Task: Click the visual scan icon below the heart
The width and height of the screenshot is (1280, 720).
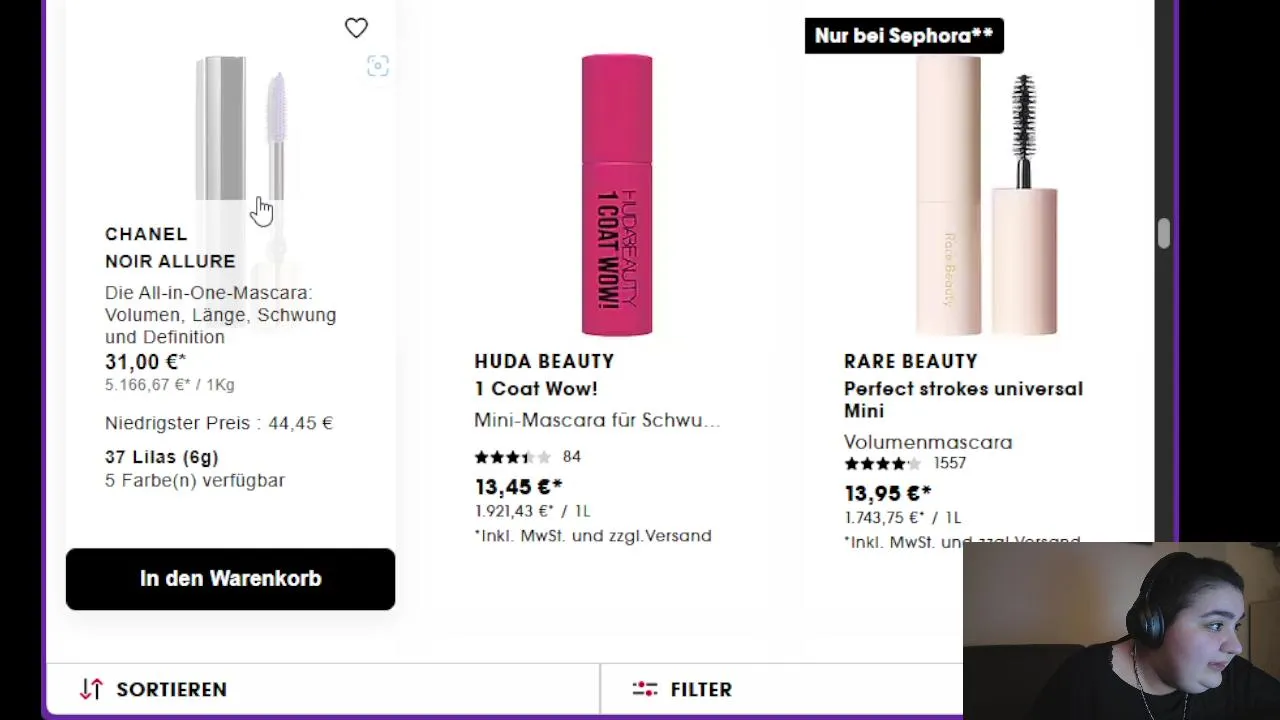Action: [x=377, y=66]
